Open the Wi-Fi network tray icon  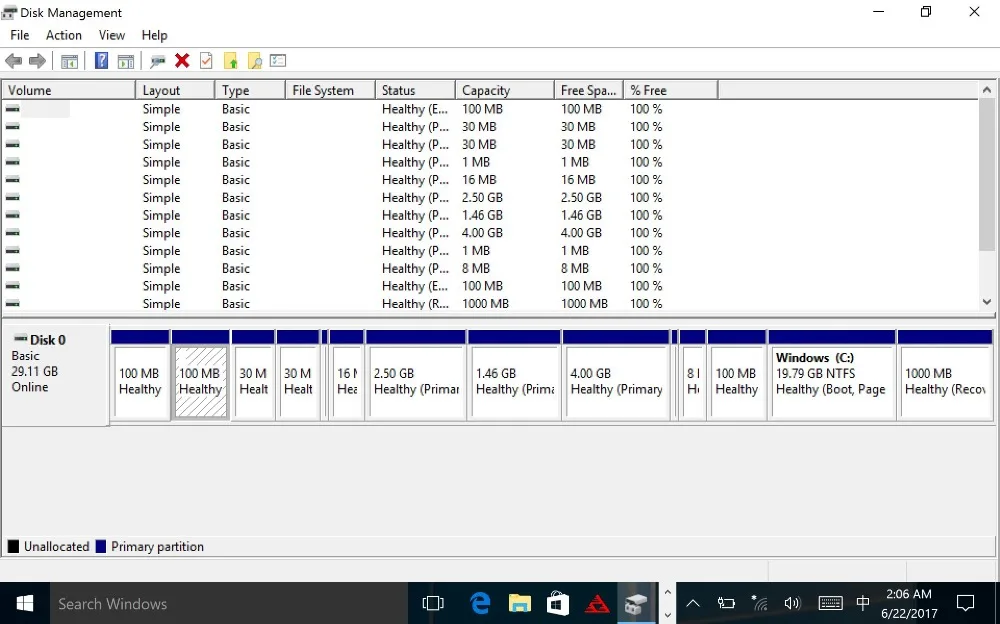759,603
